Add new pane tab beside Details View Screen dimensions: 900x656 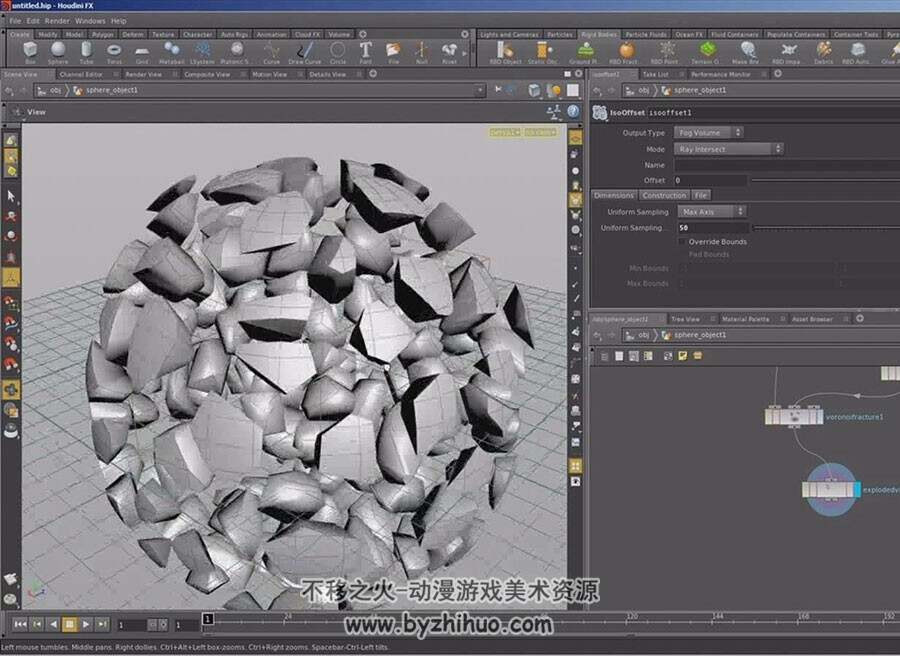pyautogui.click(x=373, y=73)
